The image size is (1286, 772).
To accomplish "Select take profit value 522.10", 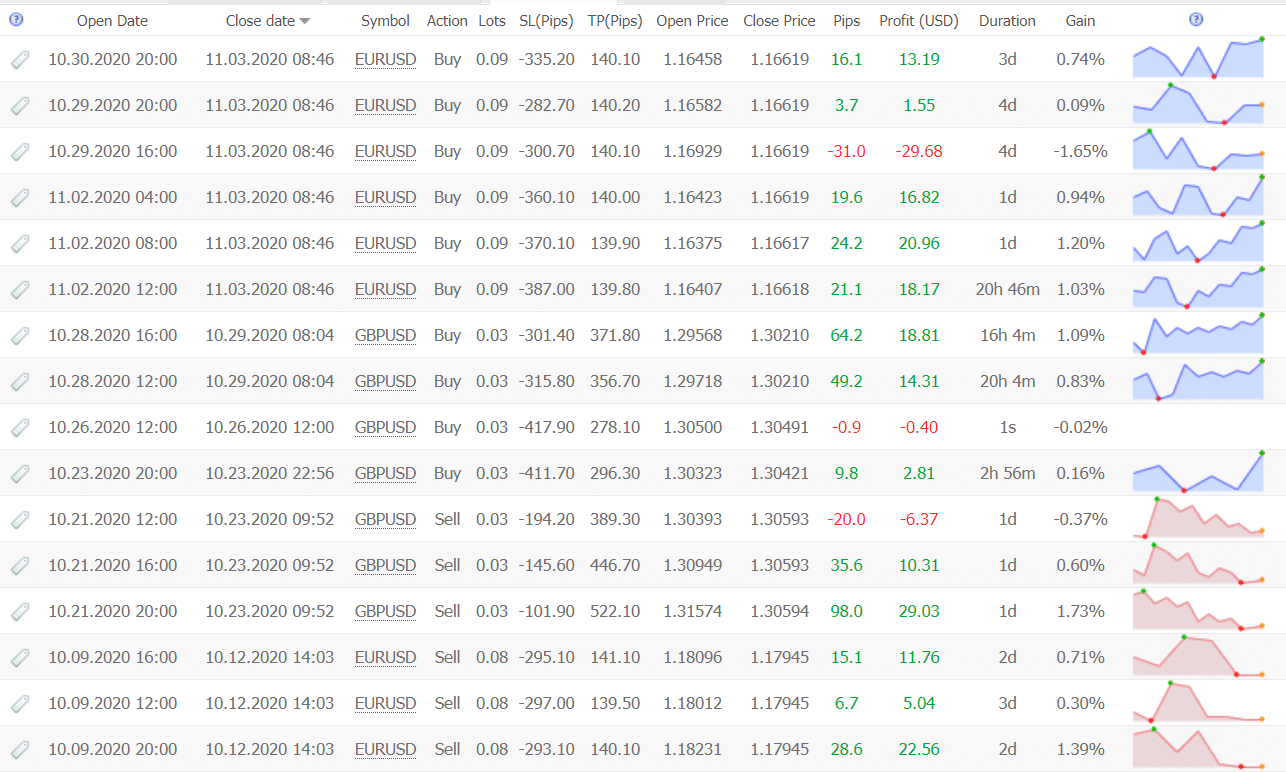I will [x=614, y=612].
